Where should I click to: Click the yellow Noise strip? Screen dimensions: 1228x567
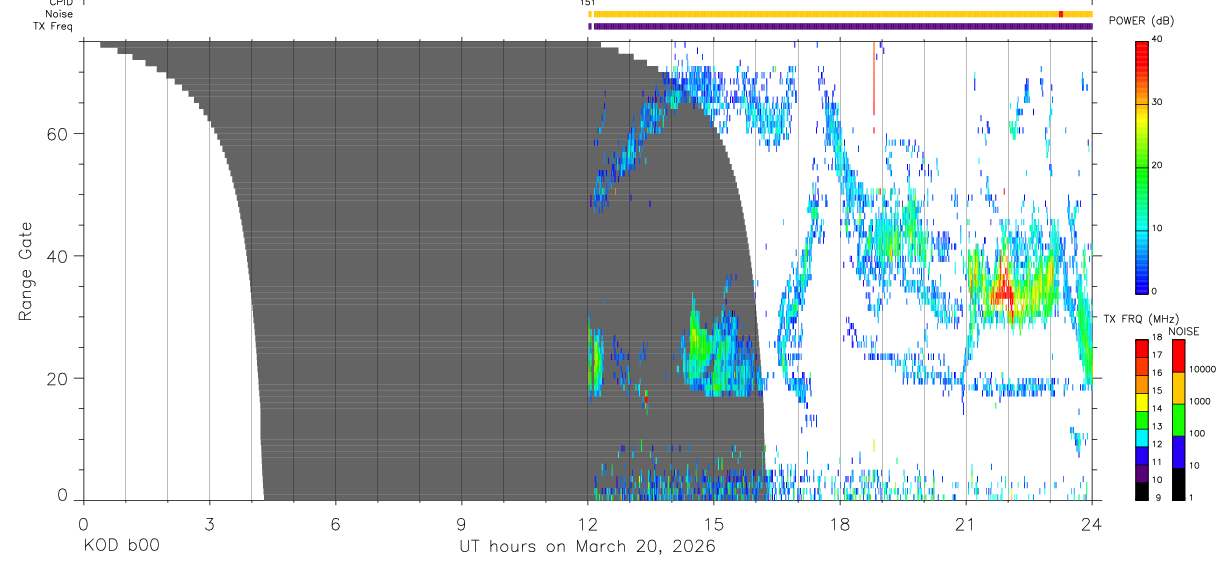[x=840, y=14]
